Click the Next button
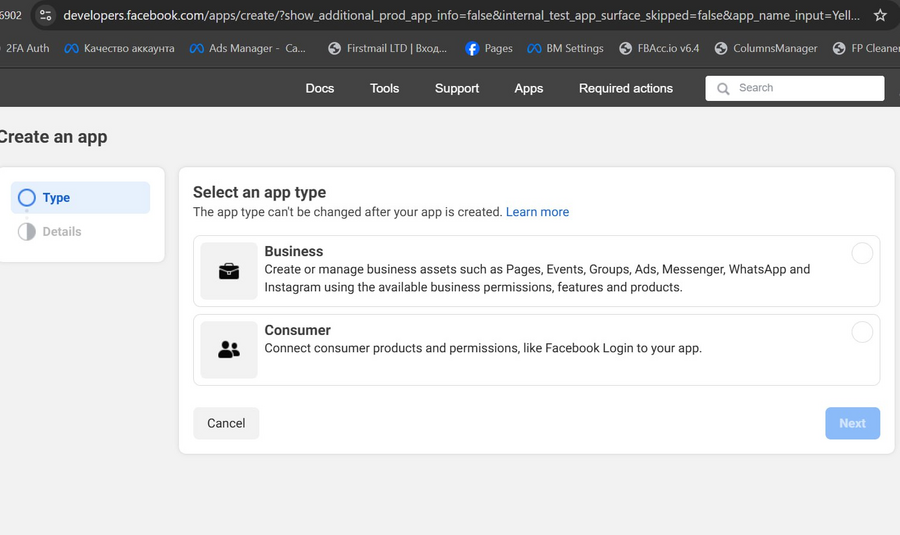900x535 pixels. (852, 423)
